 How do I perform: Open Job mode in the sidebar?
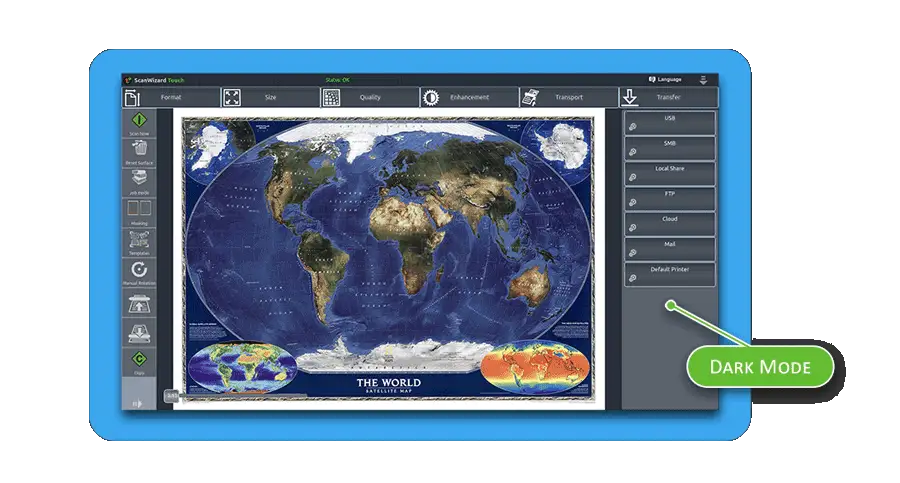(139, 182)
